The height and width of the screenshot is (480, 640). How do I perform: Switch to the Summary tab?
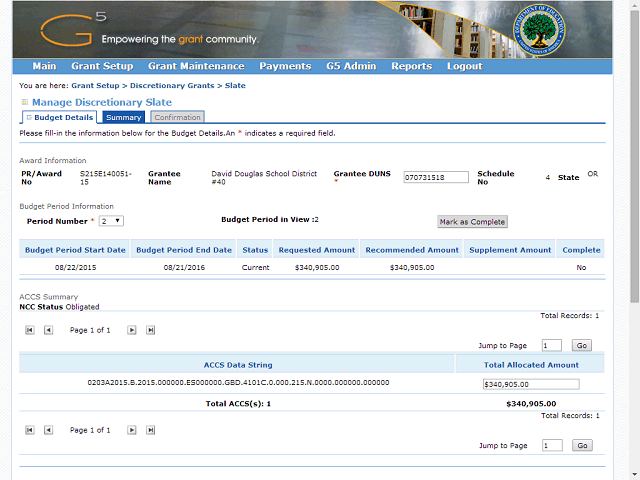[124, 117]
